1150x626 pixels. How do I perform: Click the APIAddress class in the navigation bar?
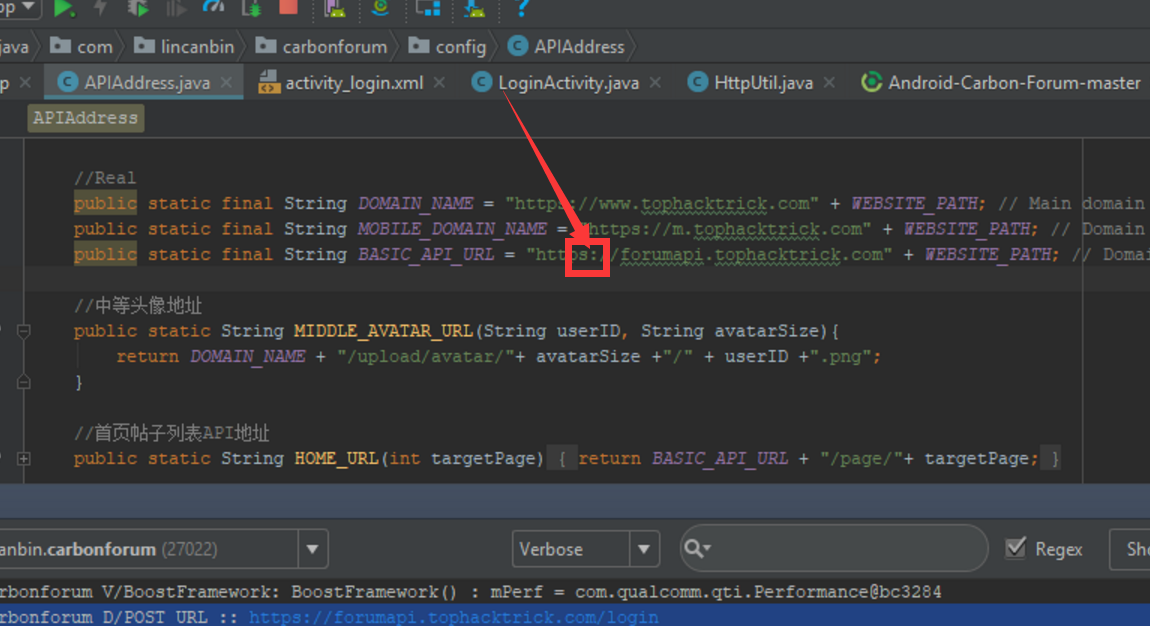click(x=566, y=47)
